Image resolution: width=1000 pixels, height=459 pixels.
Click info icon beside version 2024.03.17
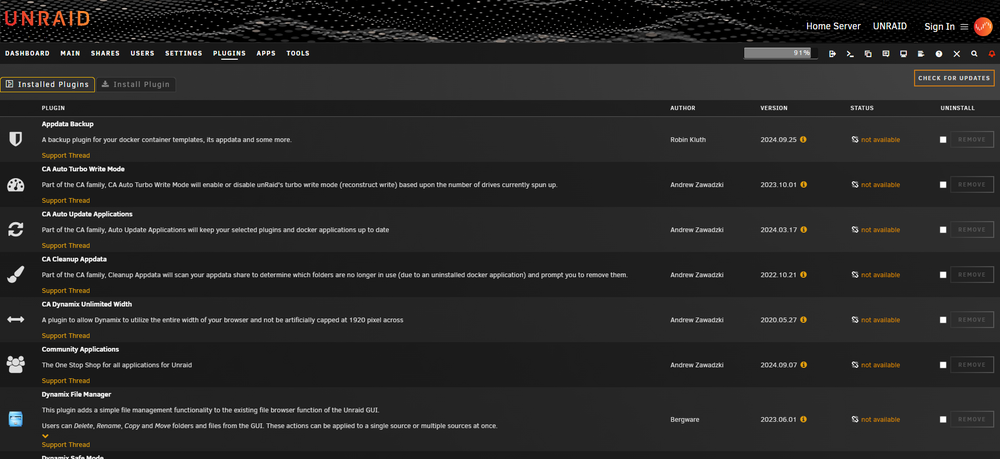click(804, 230)
